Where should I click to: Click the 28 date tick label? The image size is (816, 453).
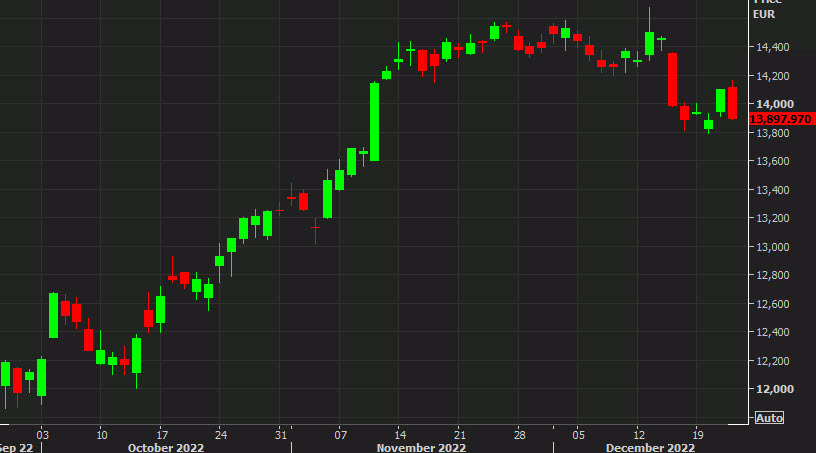click(519, 435)
